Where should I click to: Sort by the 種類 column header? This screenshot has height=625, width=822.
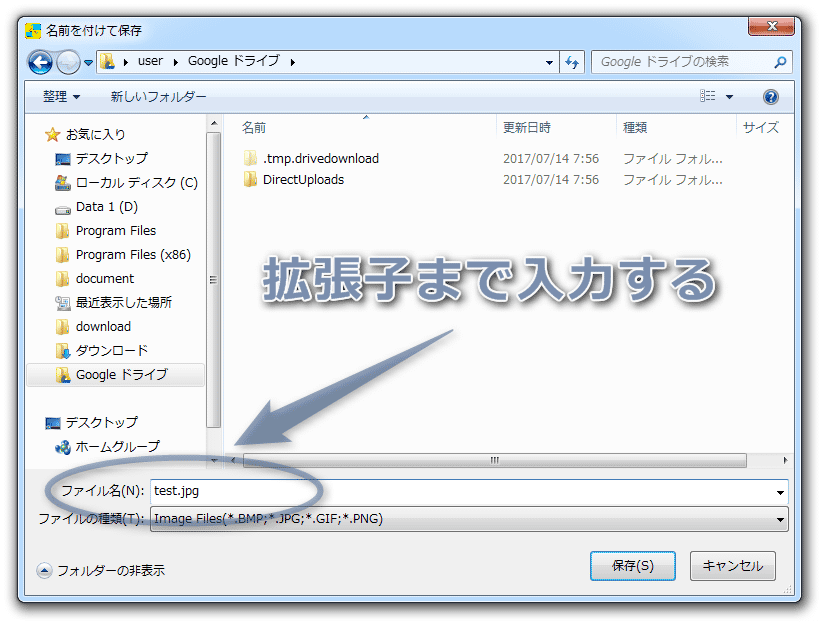[x=635, y=127]
